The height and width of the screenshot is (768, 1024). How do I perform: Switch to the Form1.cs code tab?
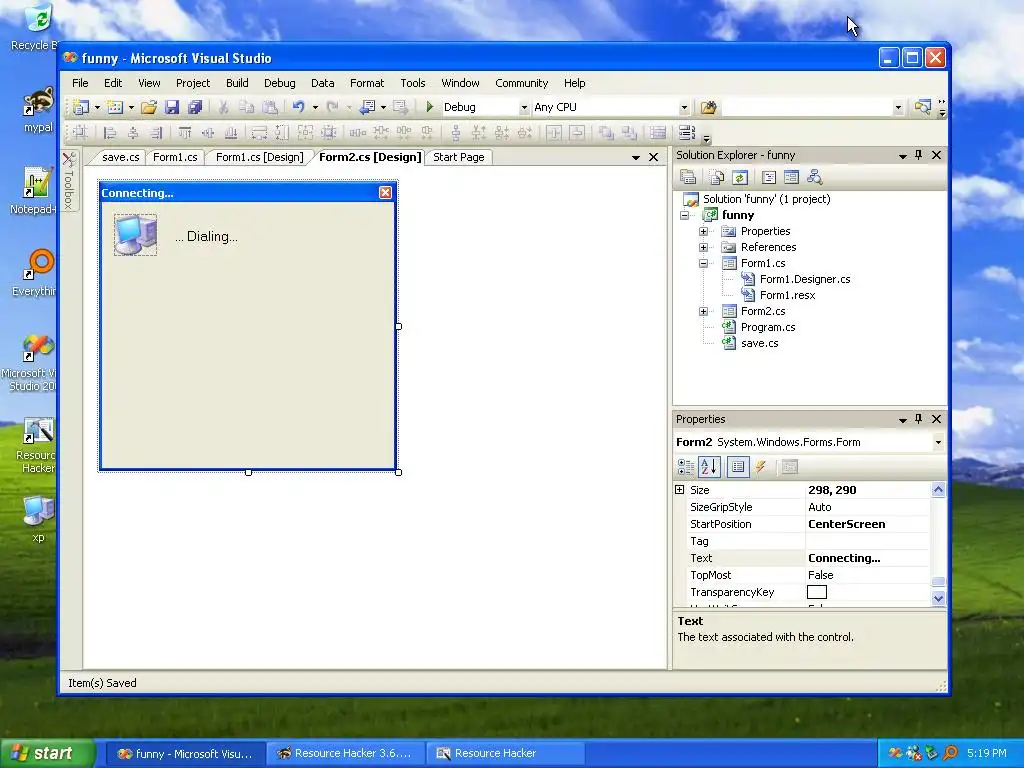(x=175, y=157)
